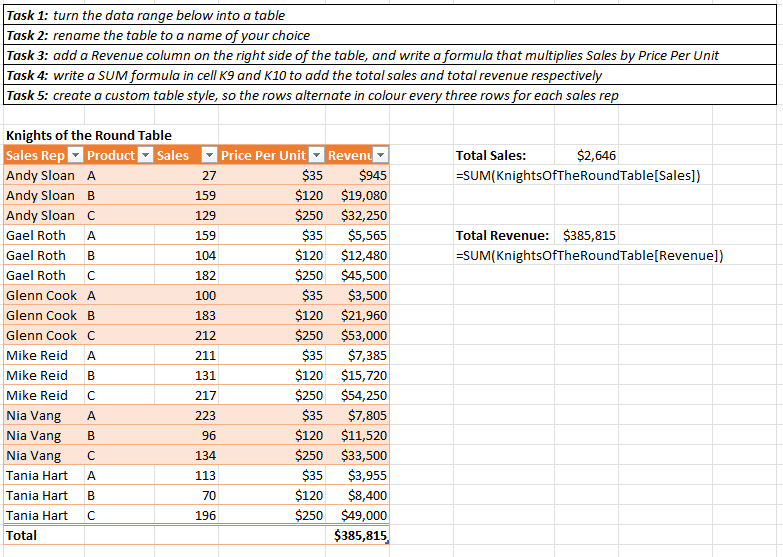Viewport: 783px width, 557px height.
Task: Open the Revenue column filter dropdown
Action: [x=381, y=155]
